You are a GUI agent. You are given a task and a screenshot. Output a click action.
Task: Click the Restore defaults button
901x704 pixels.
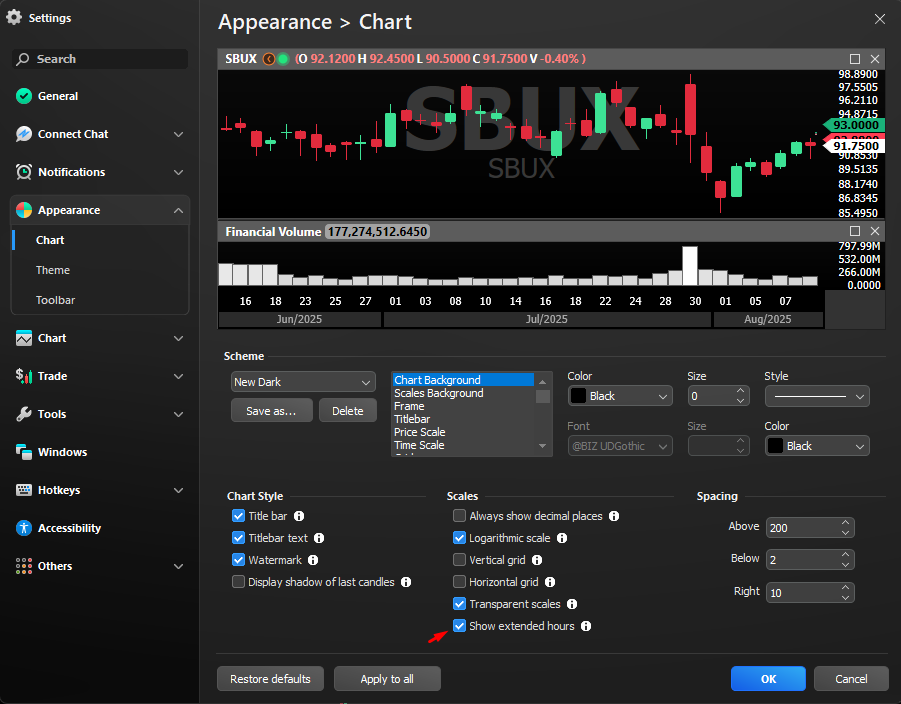270,679
